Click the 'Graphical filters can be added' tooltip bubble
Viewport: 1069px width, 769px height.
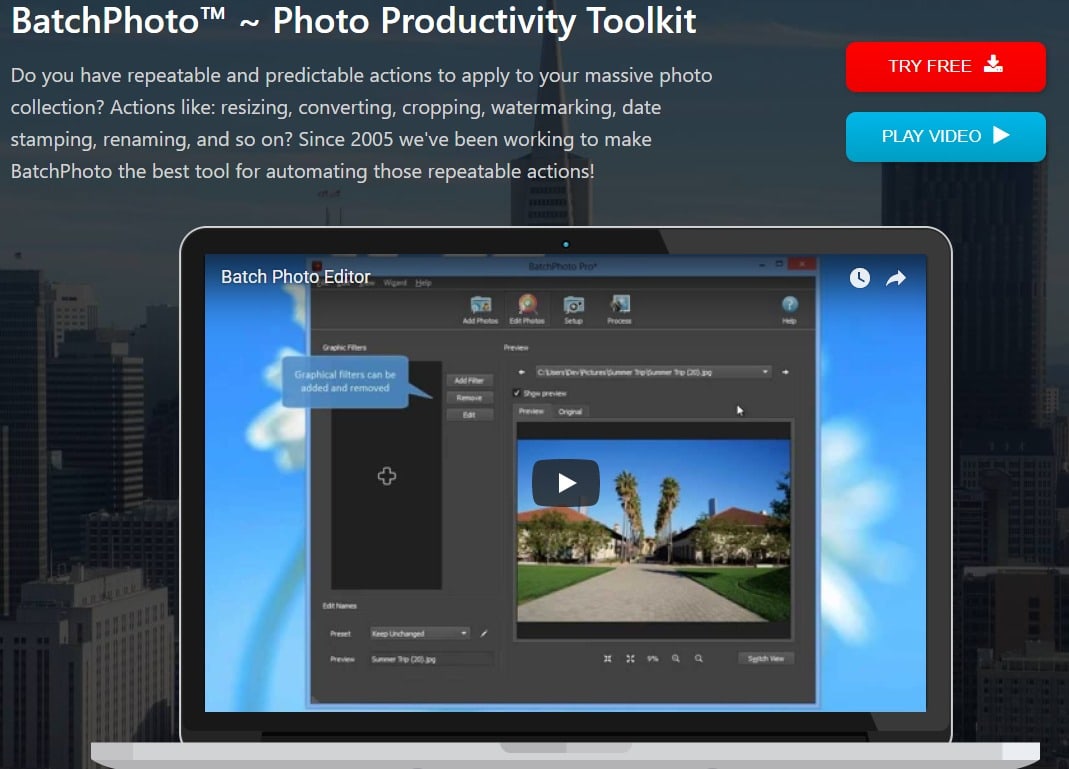click(x=345, y=381)
